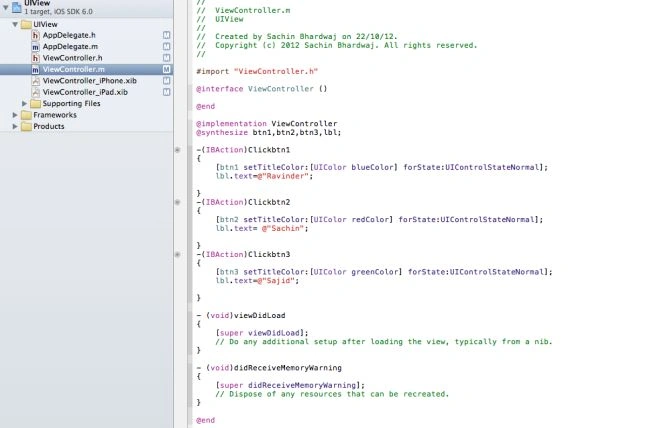Open AppDelegate.m in the navigator
Screen dimensions: 650x428
(x=70, y=46)
